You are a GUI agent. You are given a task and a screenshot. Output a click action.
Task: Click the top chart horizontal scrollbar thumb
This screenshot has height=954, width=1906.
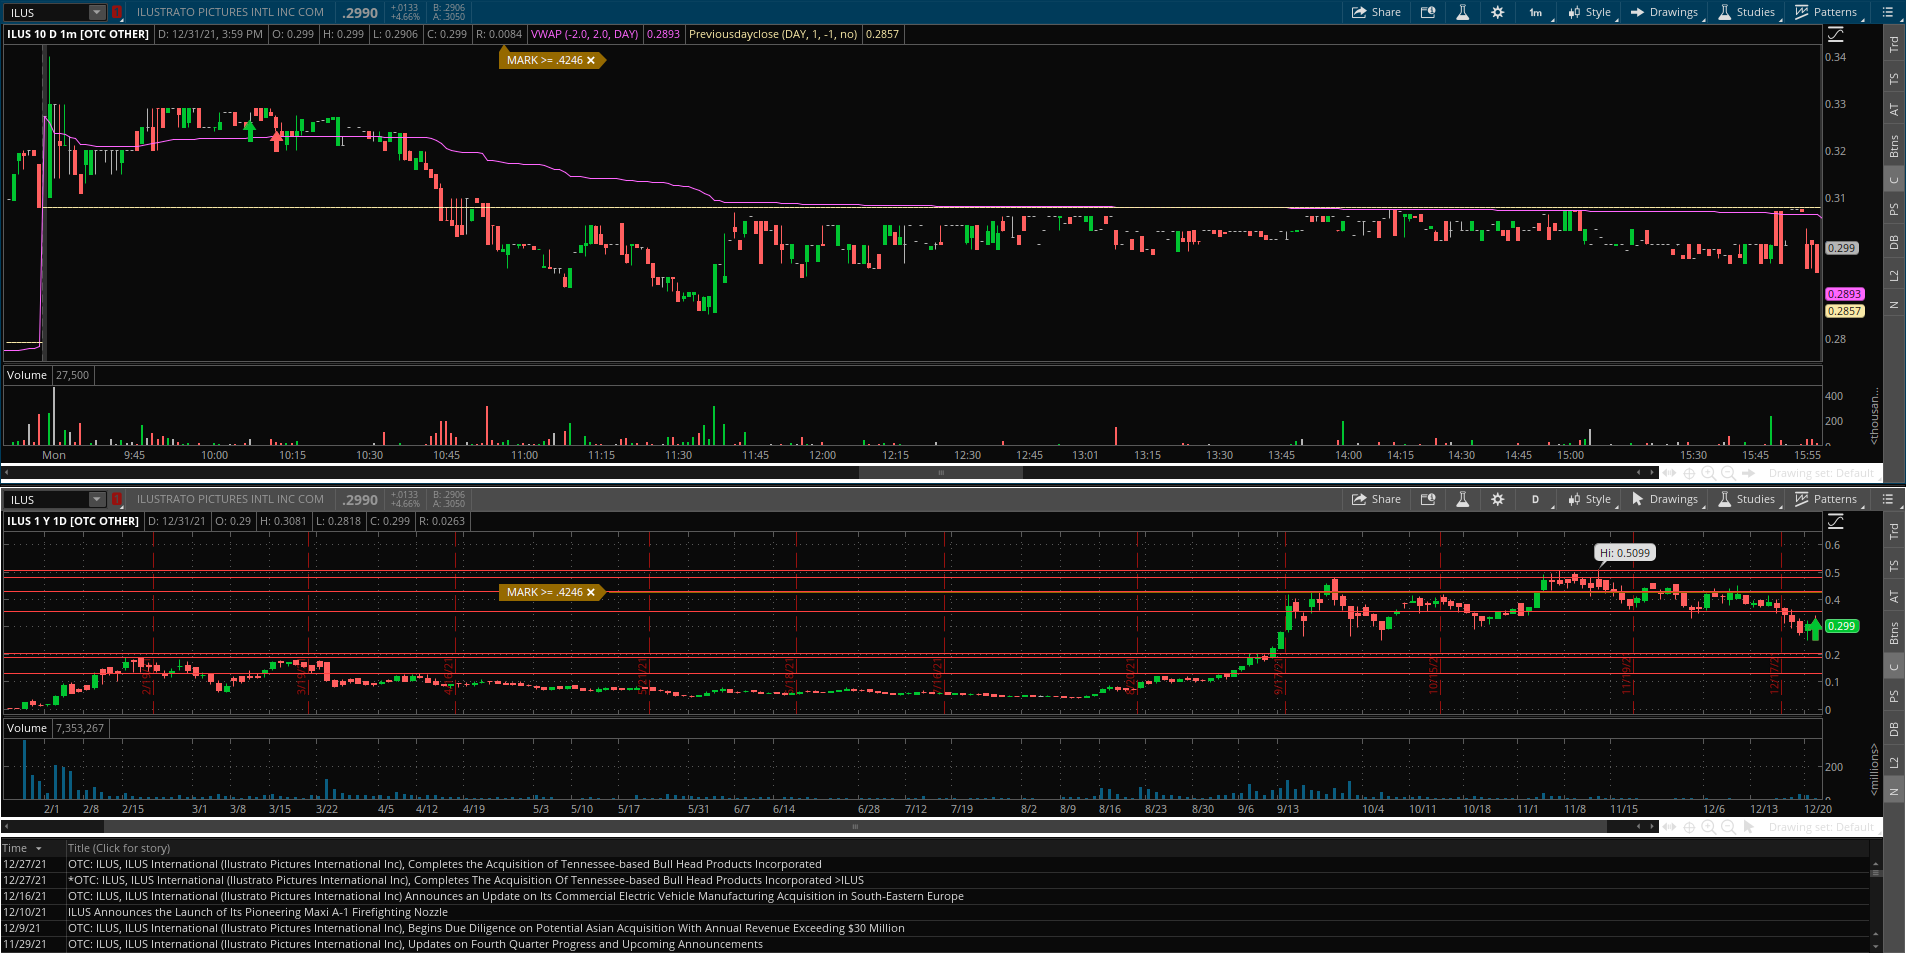click(x=940, y=473)
